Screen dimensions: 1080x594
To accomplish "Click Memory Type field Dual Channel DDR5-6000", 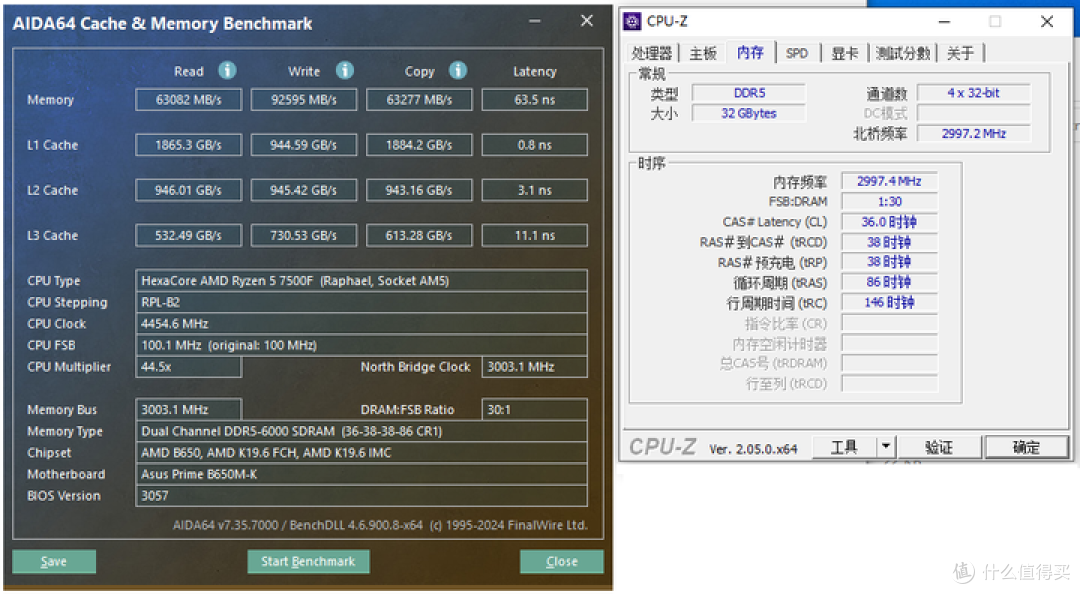I will click(362, 431).
